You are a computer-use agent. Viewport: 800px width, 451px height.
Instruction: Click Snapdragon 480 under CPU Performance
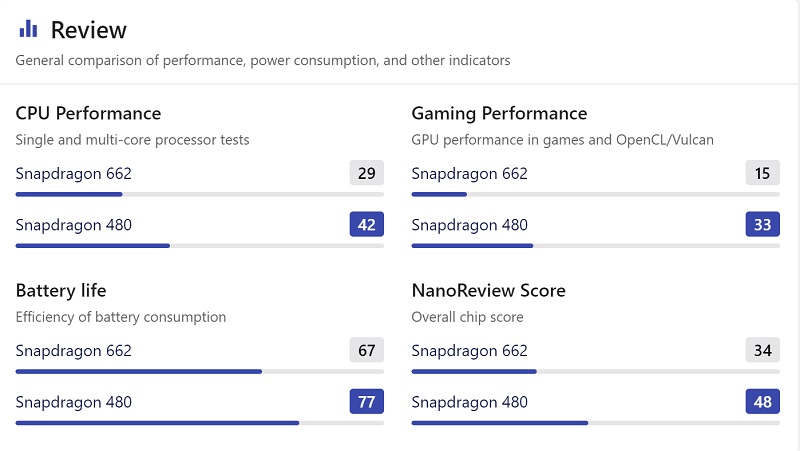point(73,225)
